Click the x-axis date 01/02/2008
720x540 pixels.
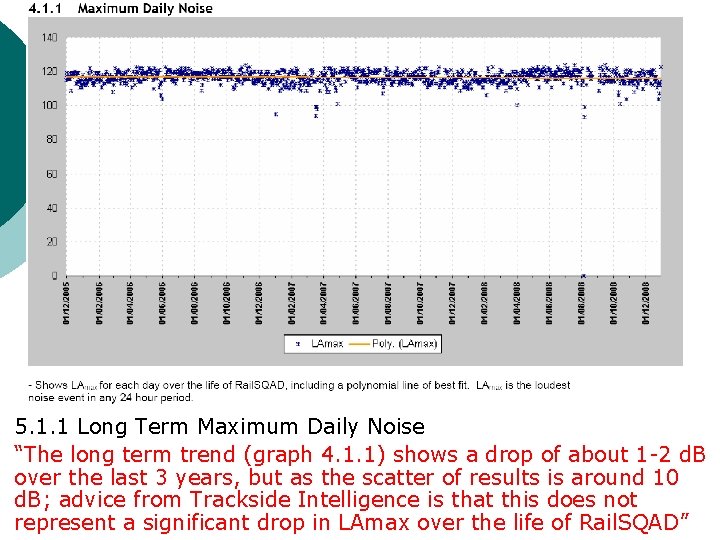point(485,303)
